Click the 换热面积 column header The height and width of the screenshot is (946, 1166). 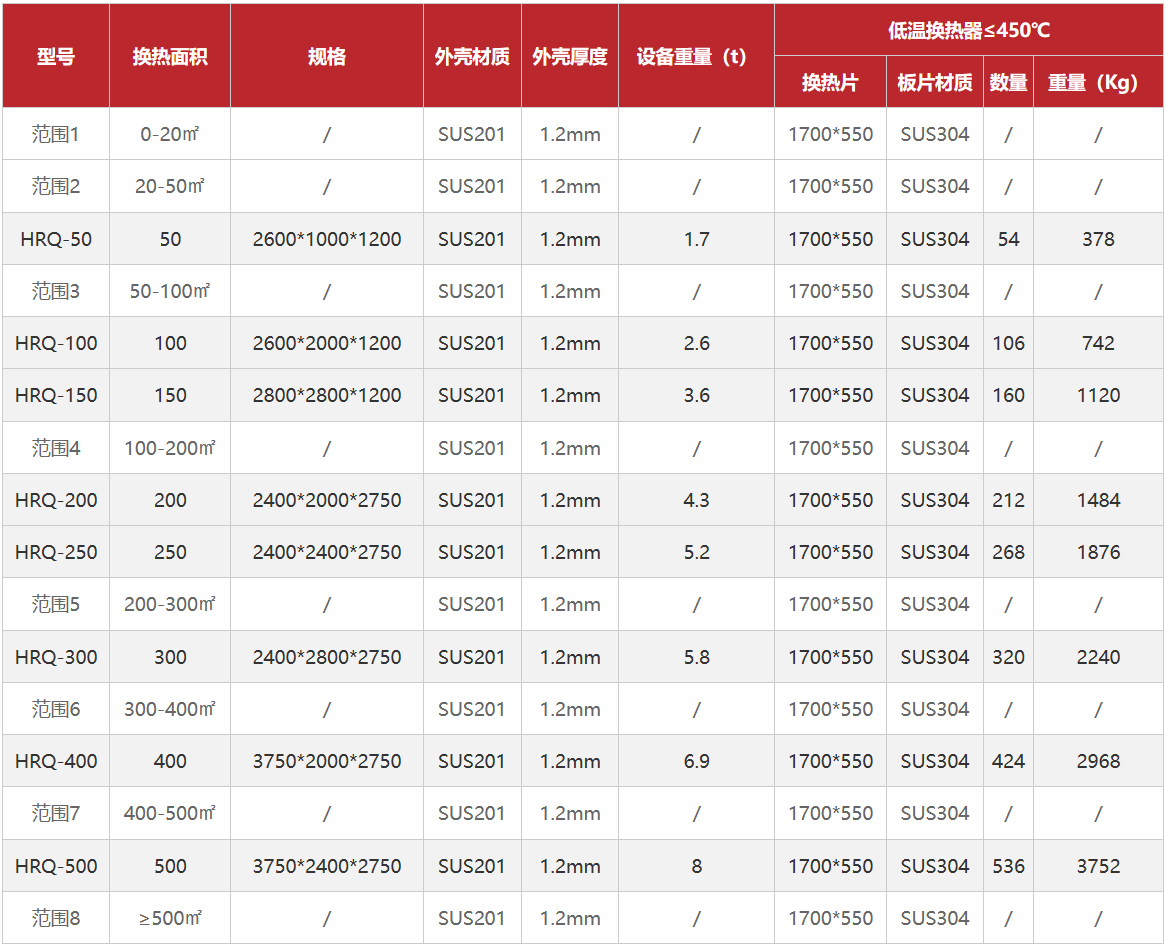tap(170, 57)
